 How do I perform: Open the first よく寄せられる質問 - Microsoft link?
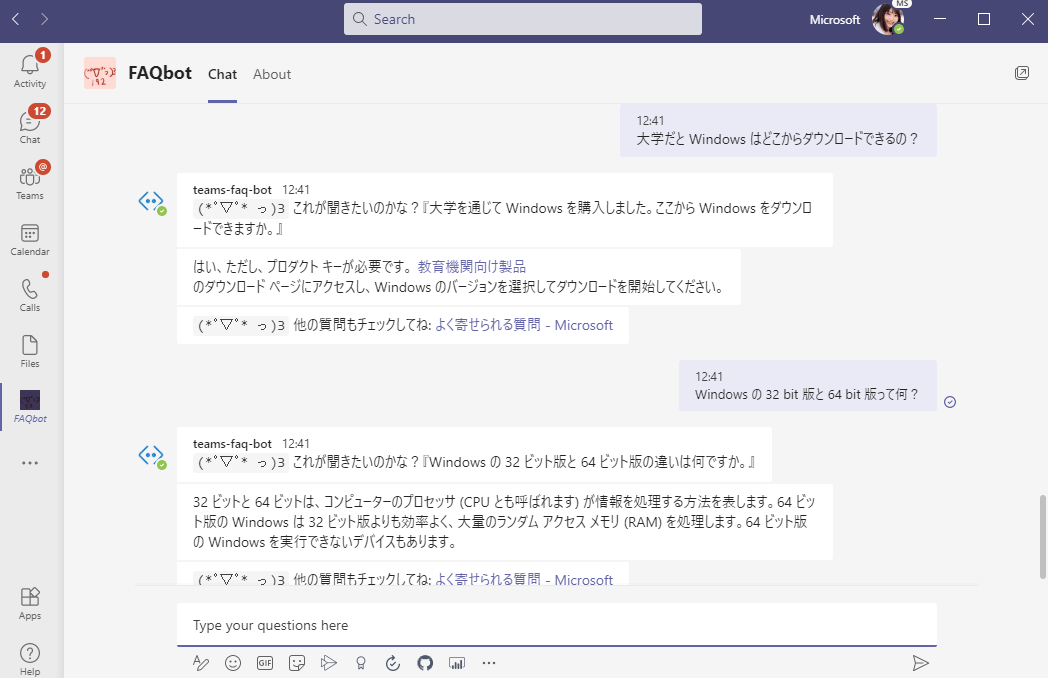pyautogui.click(x=524, y=325)
